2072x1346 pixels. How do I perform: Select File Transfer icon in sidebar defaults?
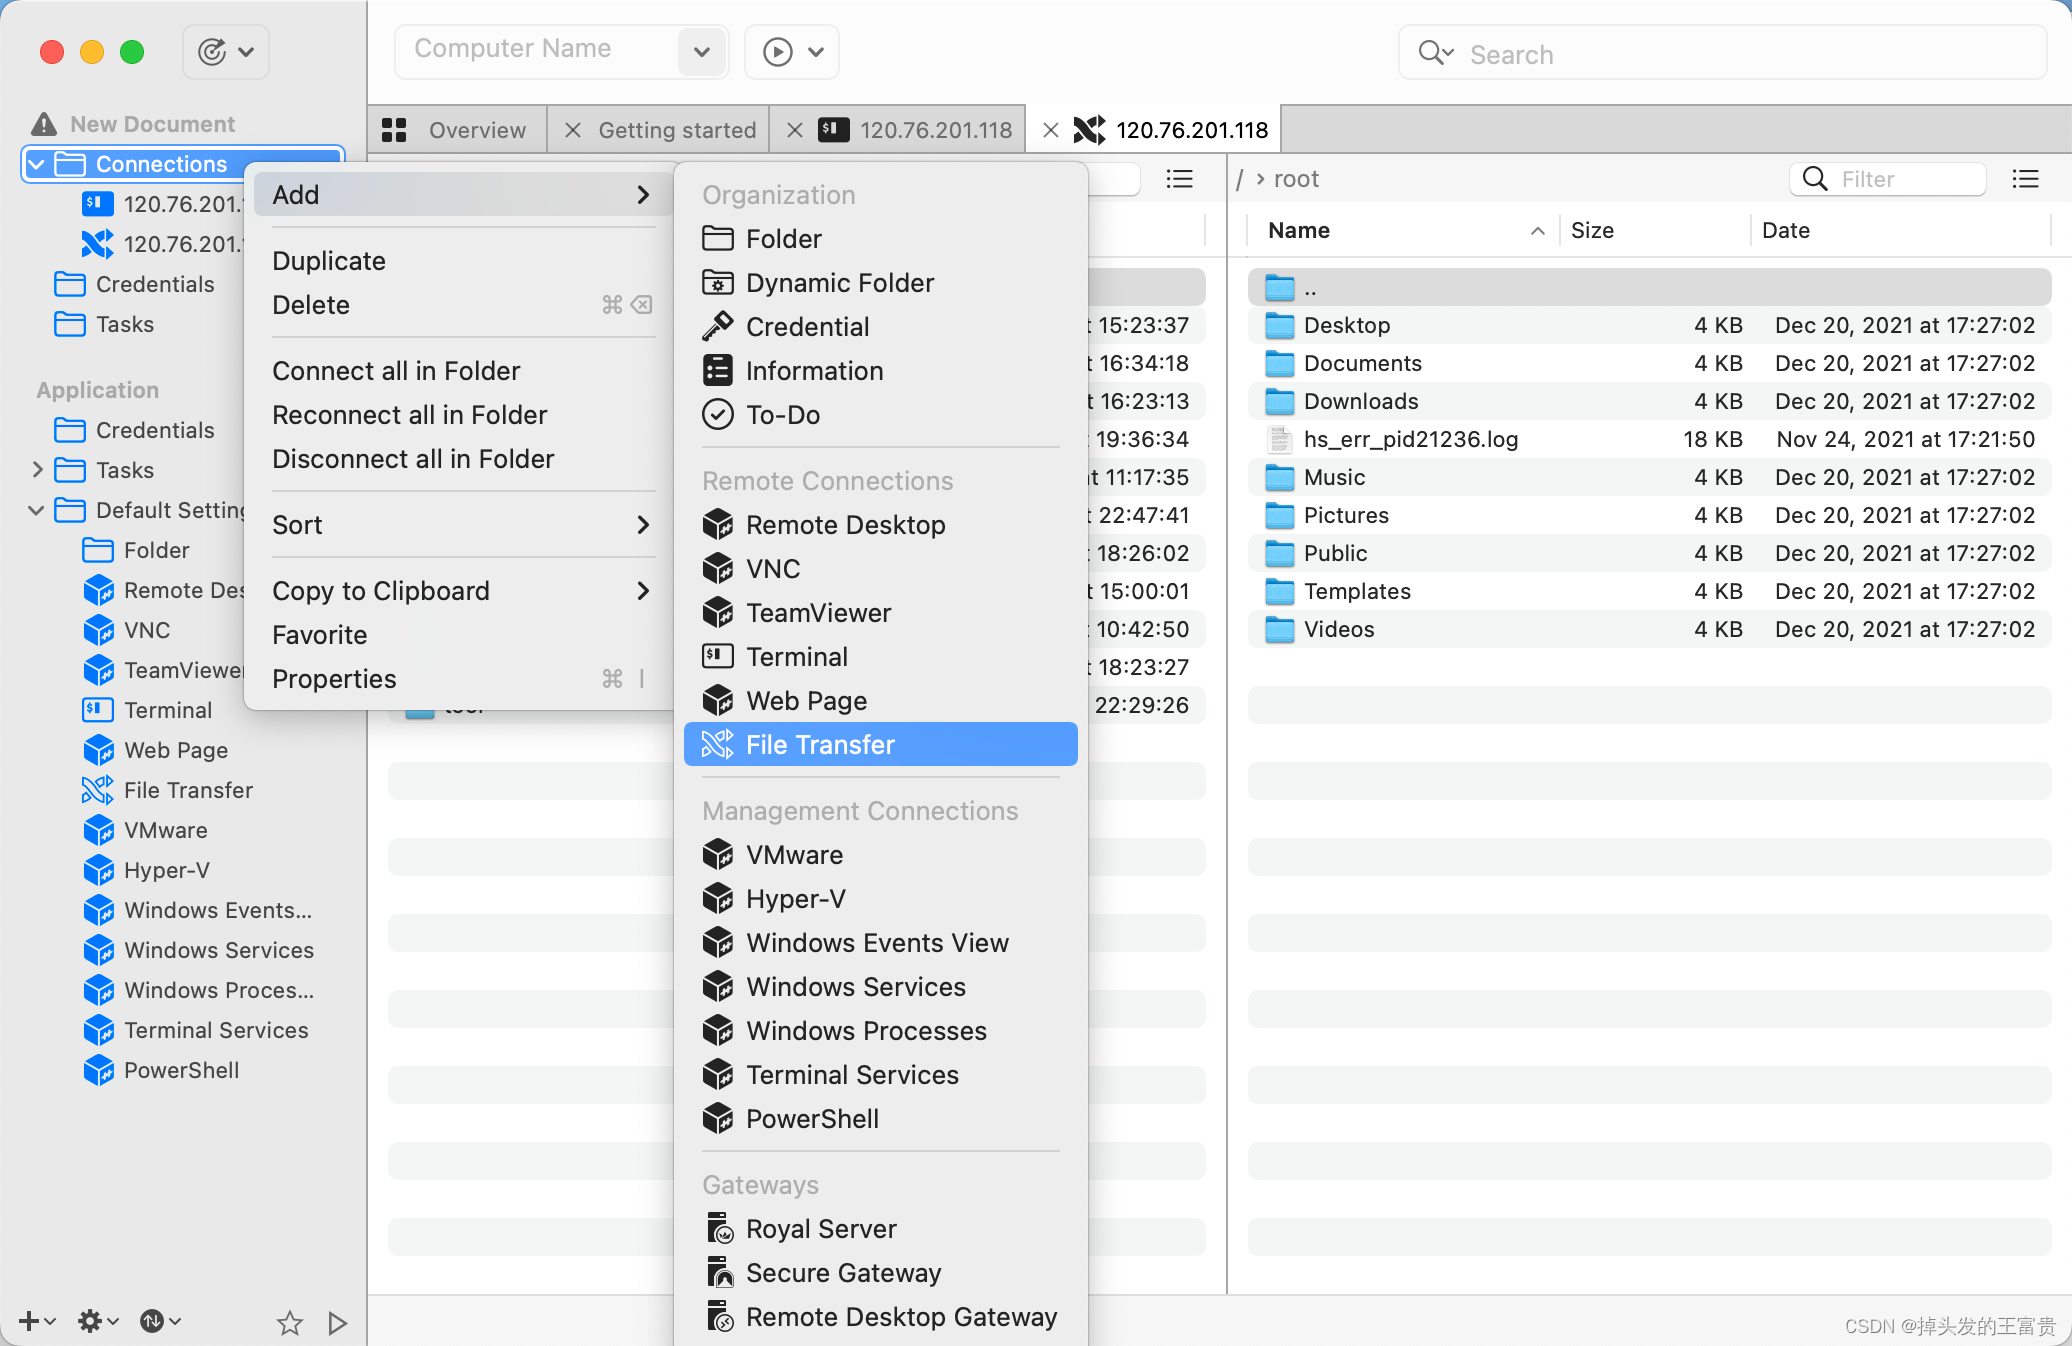pos(98,790)
